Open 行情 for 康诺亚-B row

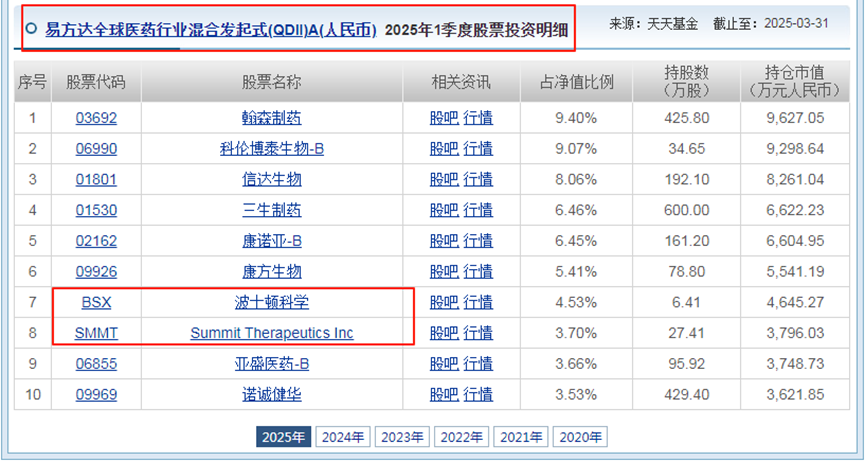point(478,241)
